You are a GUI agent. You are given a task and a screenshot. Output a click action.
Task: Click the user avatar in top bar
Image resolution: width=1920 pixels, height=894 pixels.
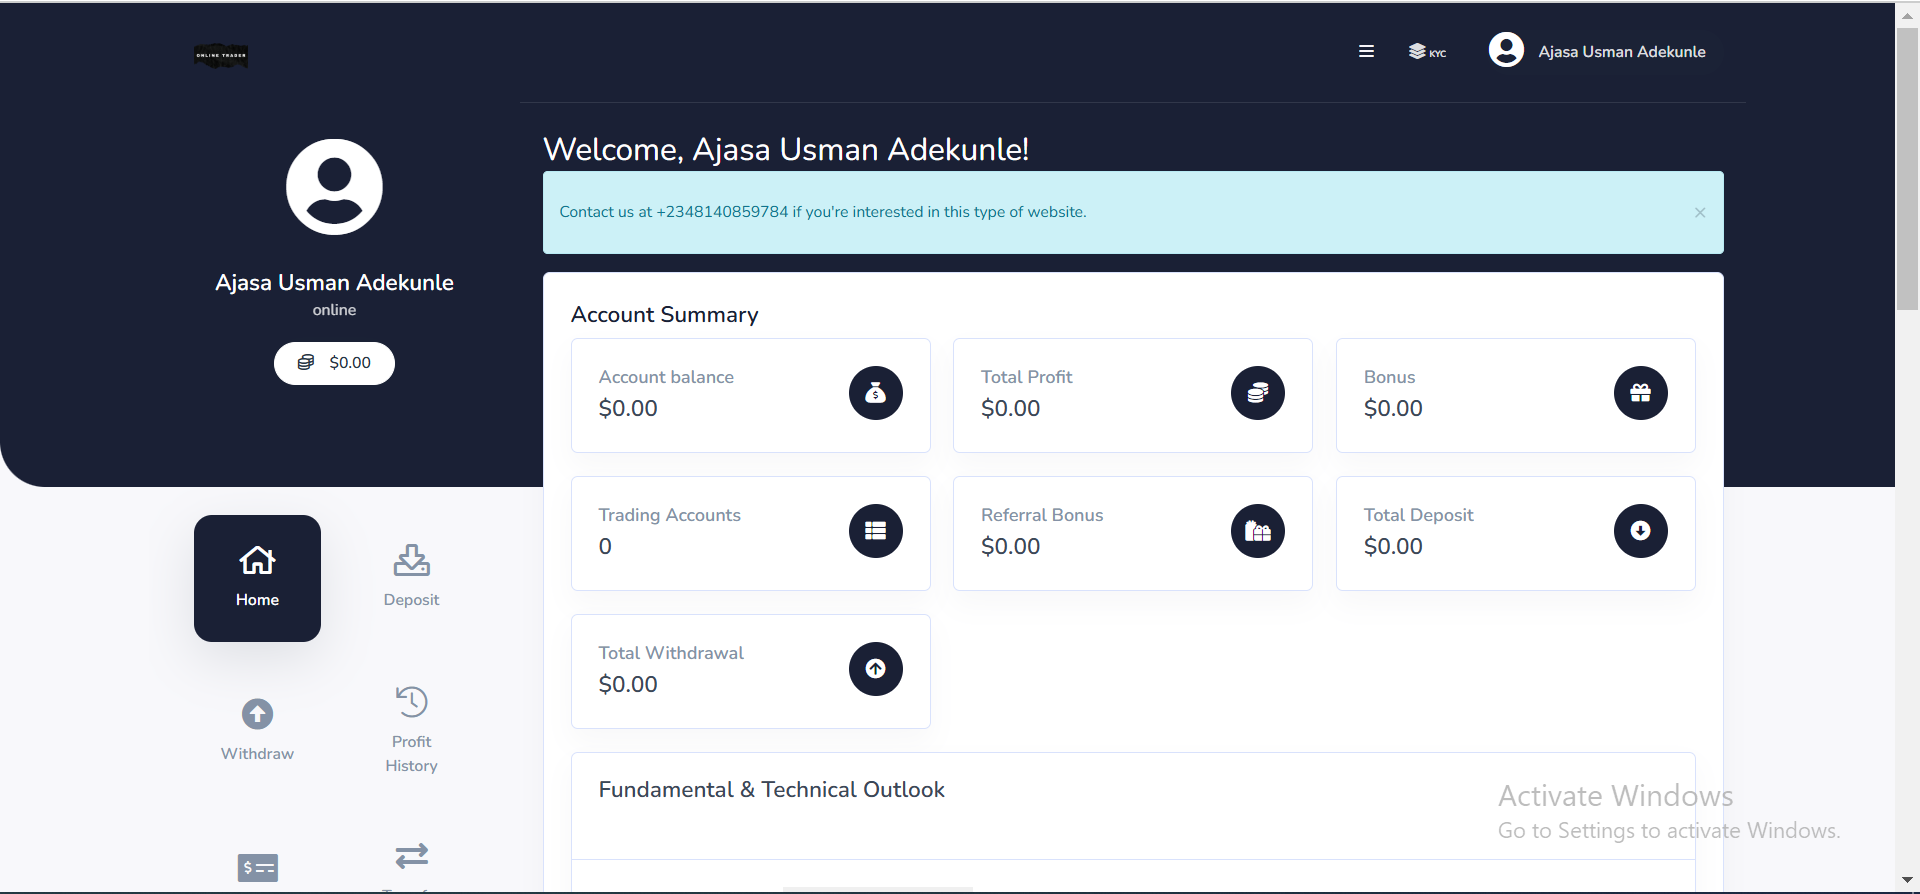pos(1506,50)
